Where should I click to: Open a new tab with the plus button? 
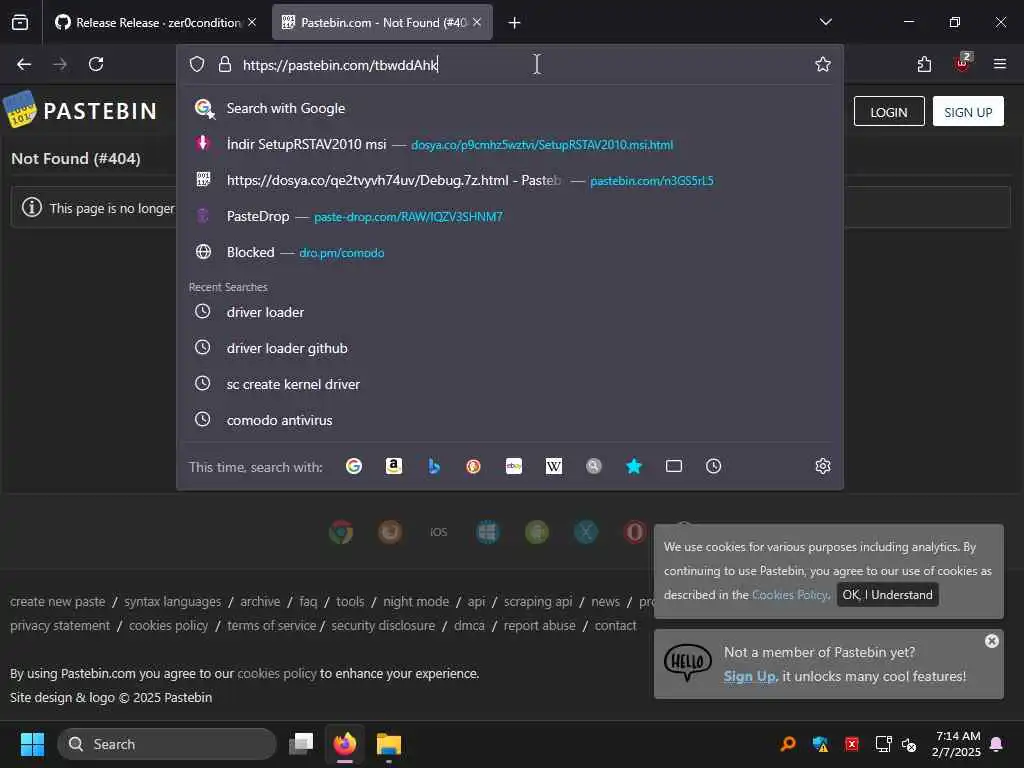coord(515,23)
